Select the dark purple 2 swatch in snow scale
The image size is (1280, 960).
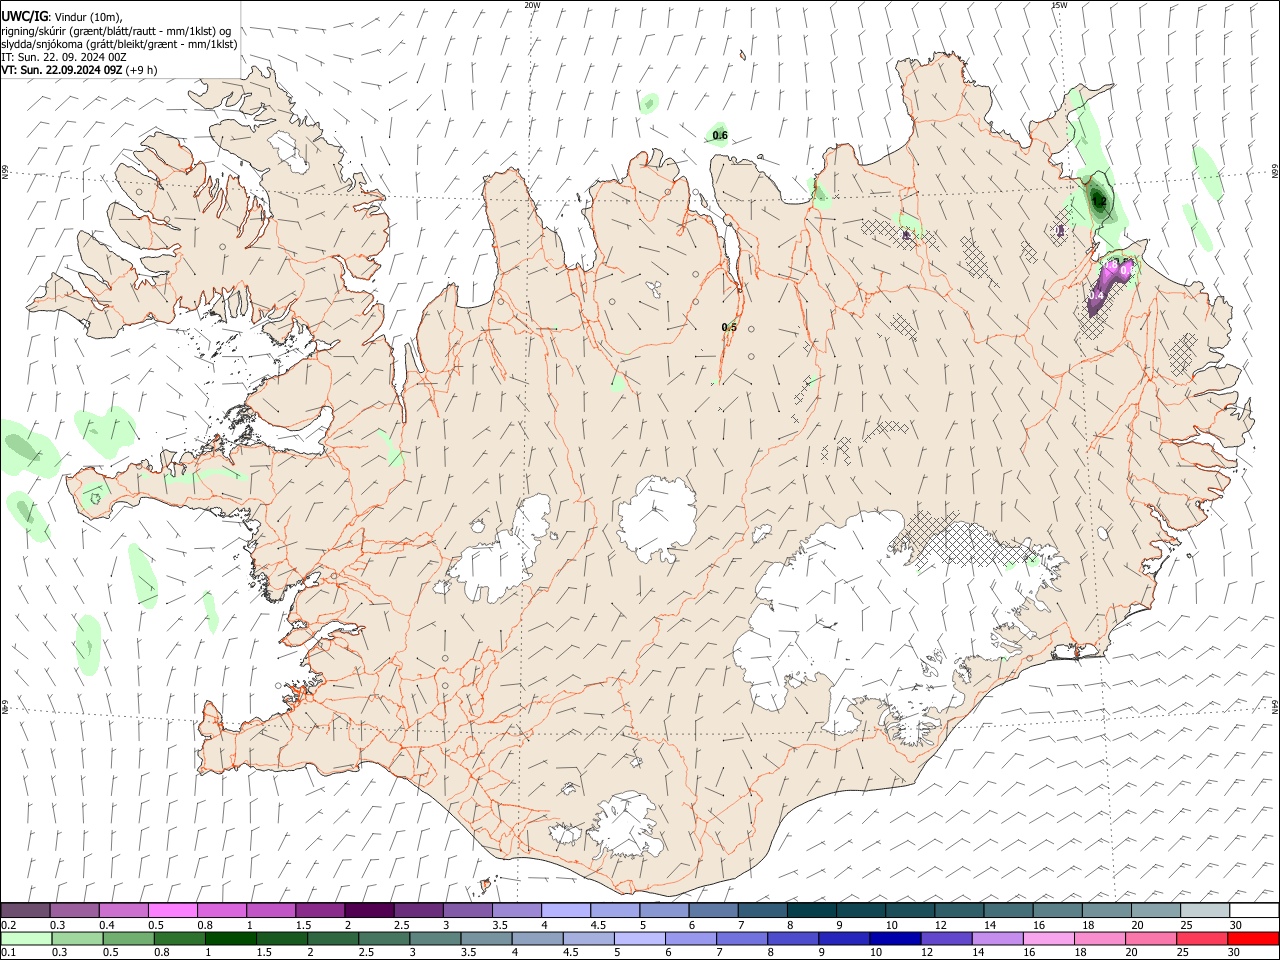[x=369, y=910]
